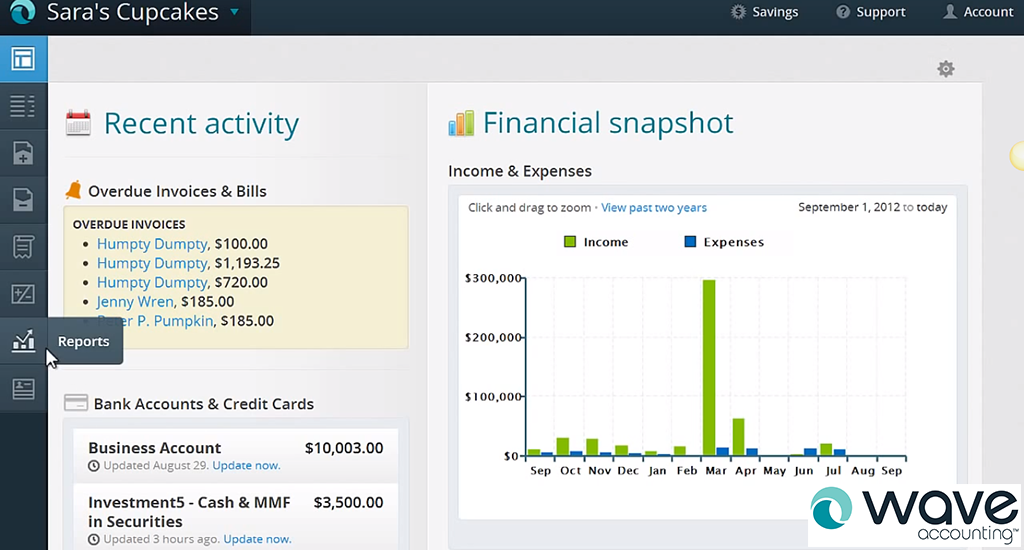
Task: Open the dashboard settings gear
Action: [945, 69]
